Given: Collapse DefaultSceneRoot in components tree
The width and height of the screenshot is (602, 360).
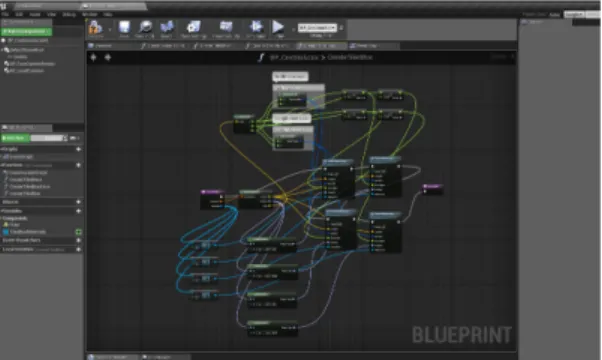Looking at the screenshot, I should tap(2, 50).
